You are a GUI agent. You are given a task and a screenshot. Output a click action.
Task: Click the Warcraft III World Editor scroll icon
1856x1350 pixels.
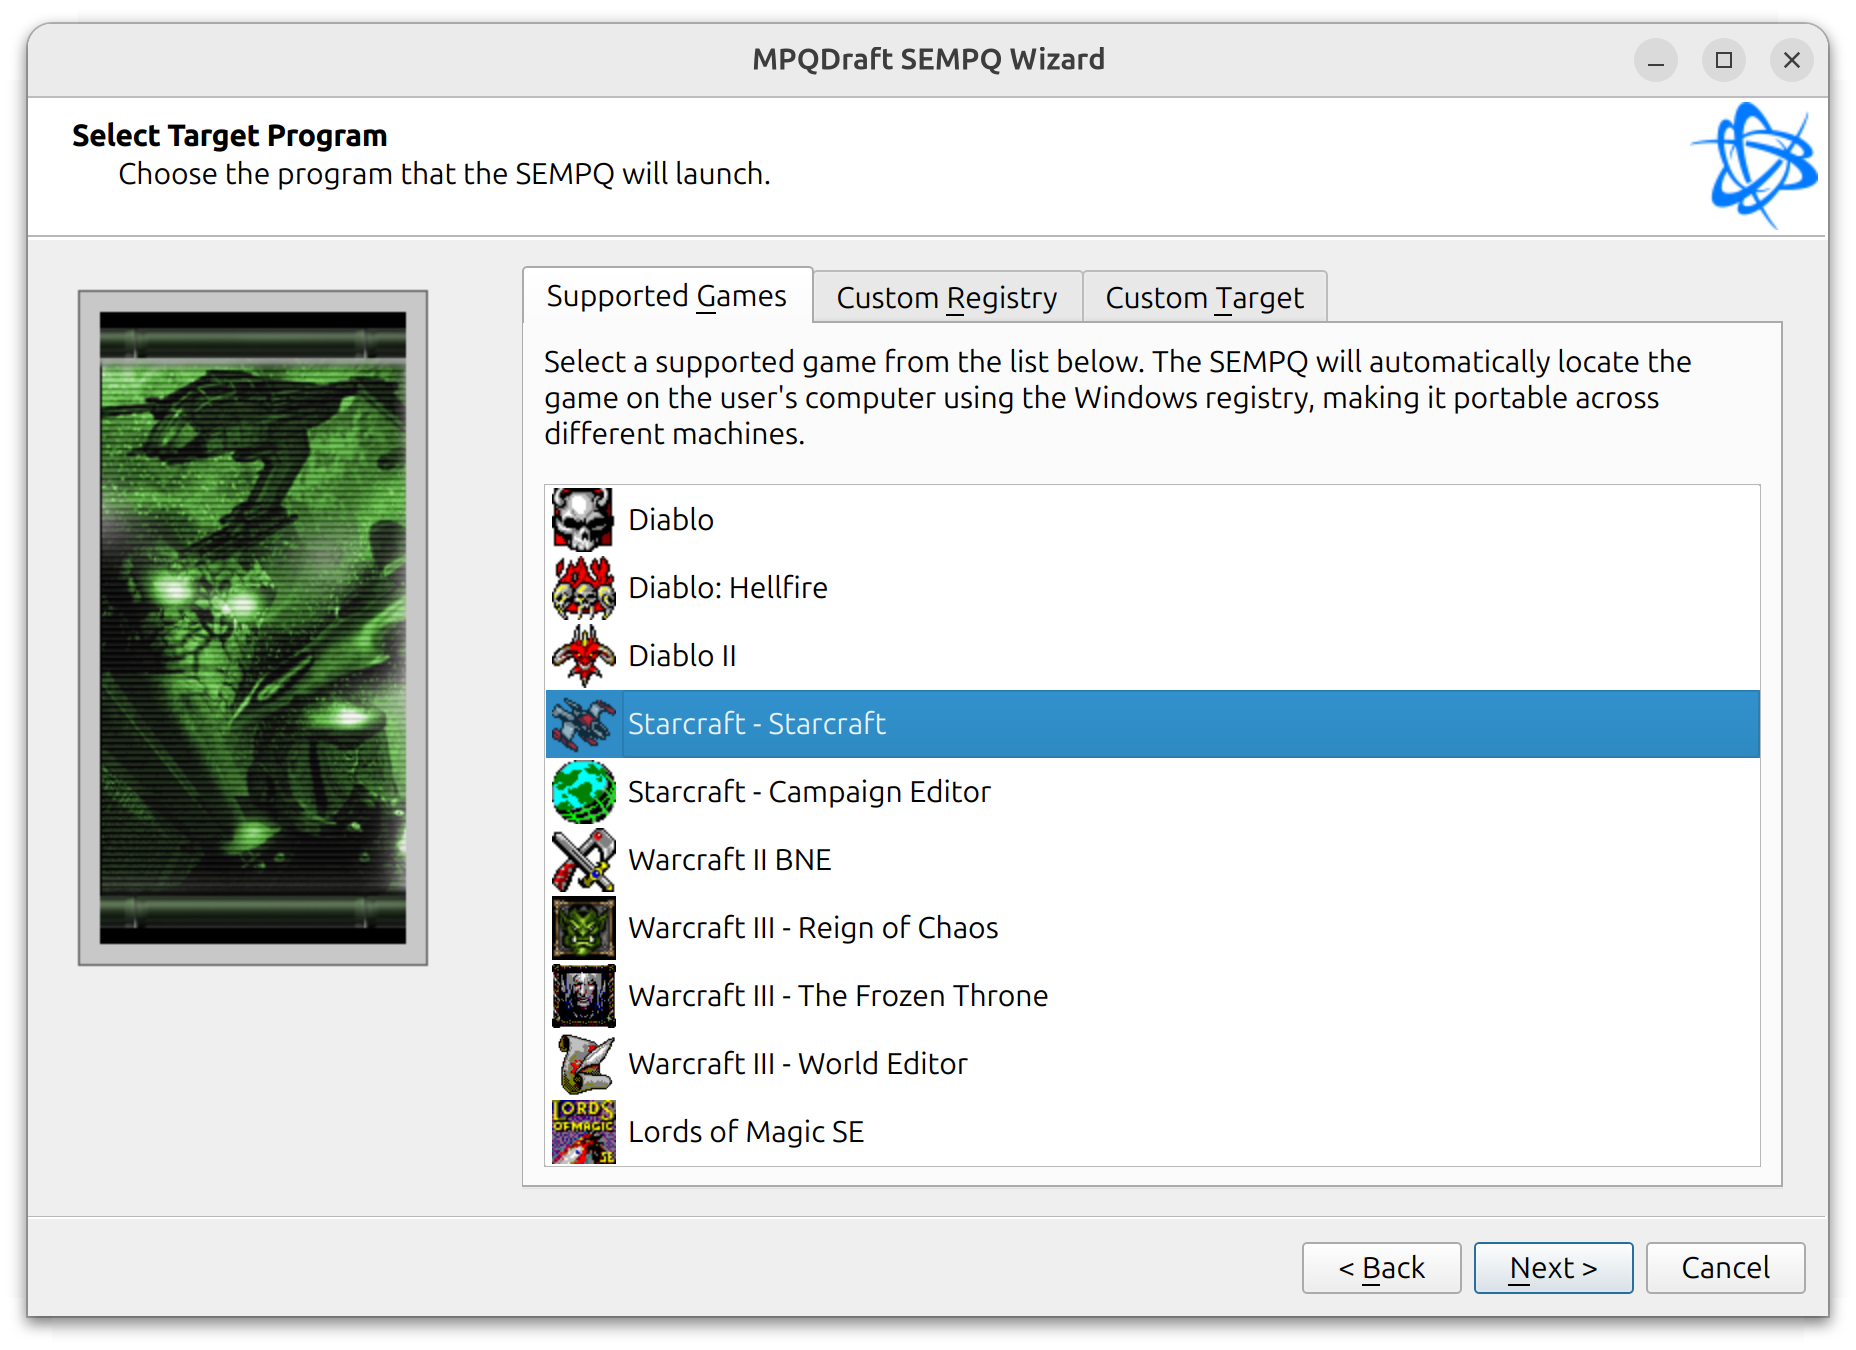583,1063
